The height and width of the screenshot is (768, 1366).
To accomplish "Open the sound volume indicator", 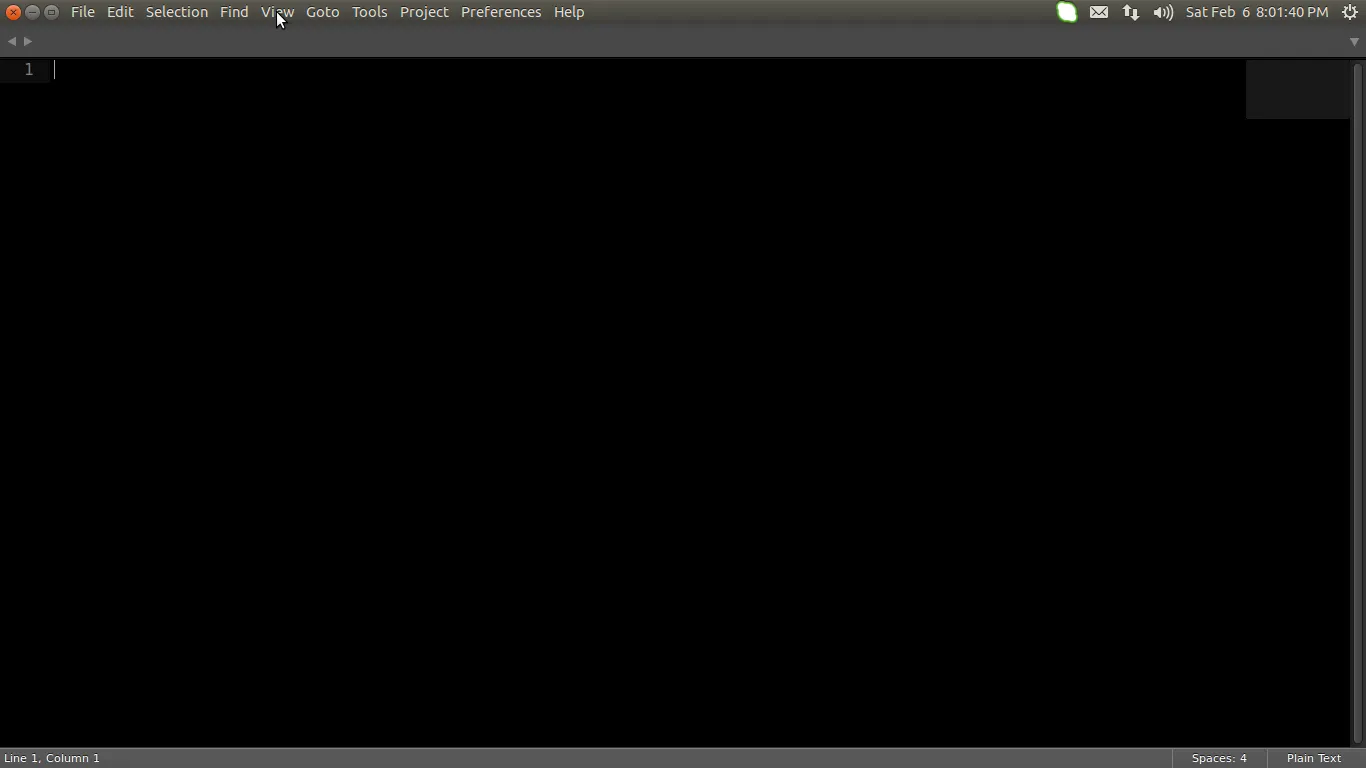I will coord(1163,12).
